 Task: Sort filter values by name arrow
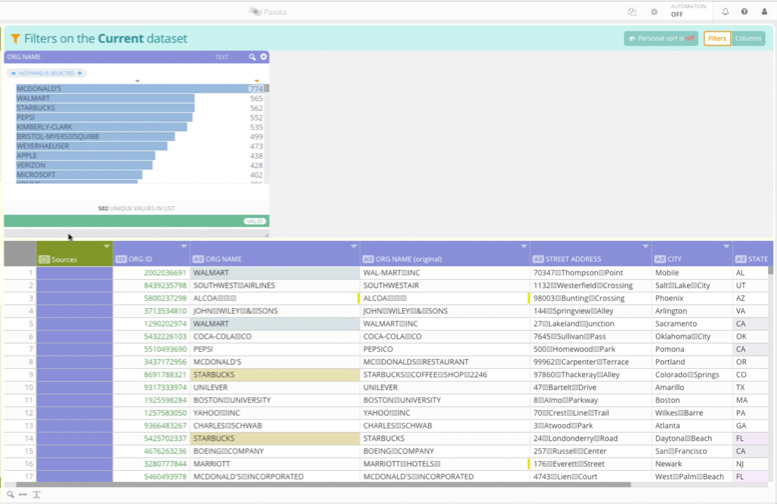pos(137,81)
